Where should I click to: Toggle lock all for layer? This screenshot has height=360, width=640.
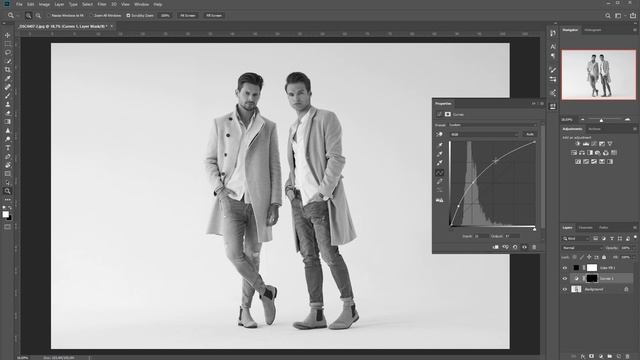click(604, 257)
